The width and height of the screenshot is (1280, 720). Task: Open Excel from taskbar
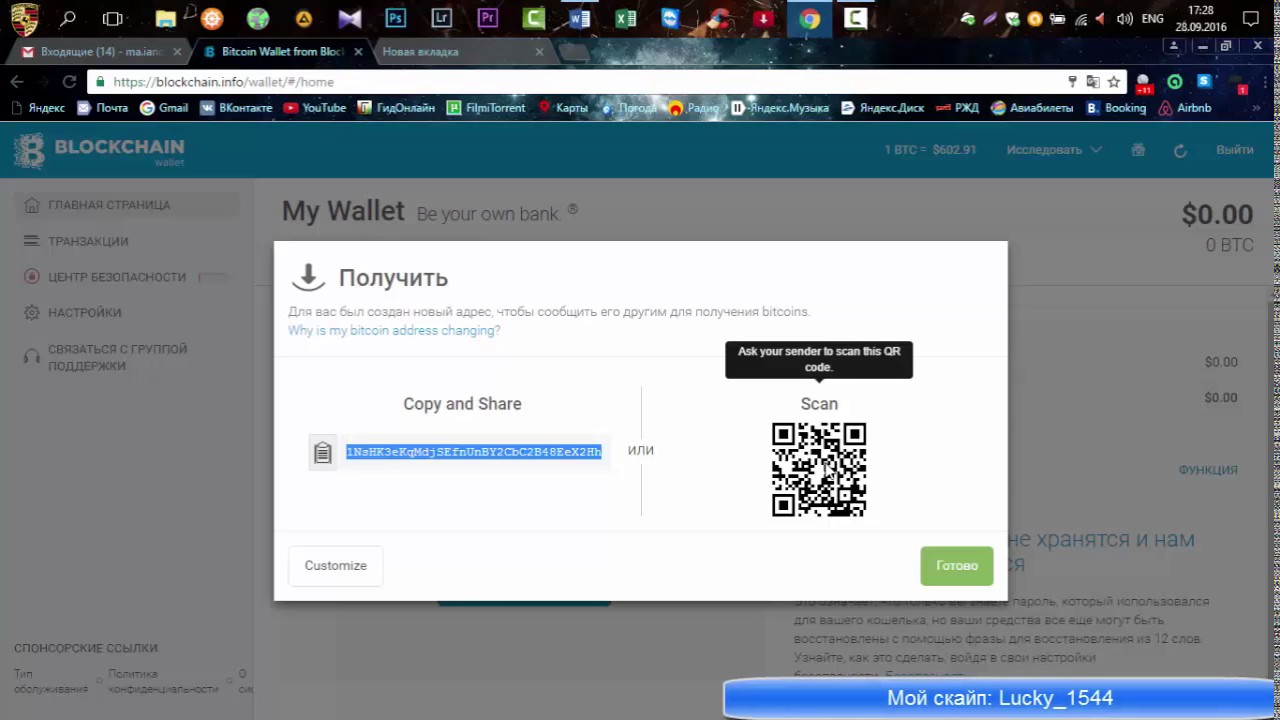click(625, 18)
